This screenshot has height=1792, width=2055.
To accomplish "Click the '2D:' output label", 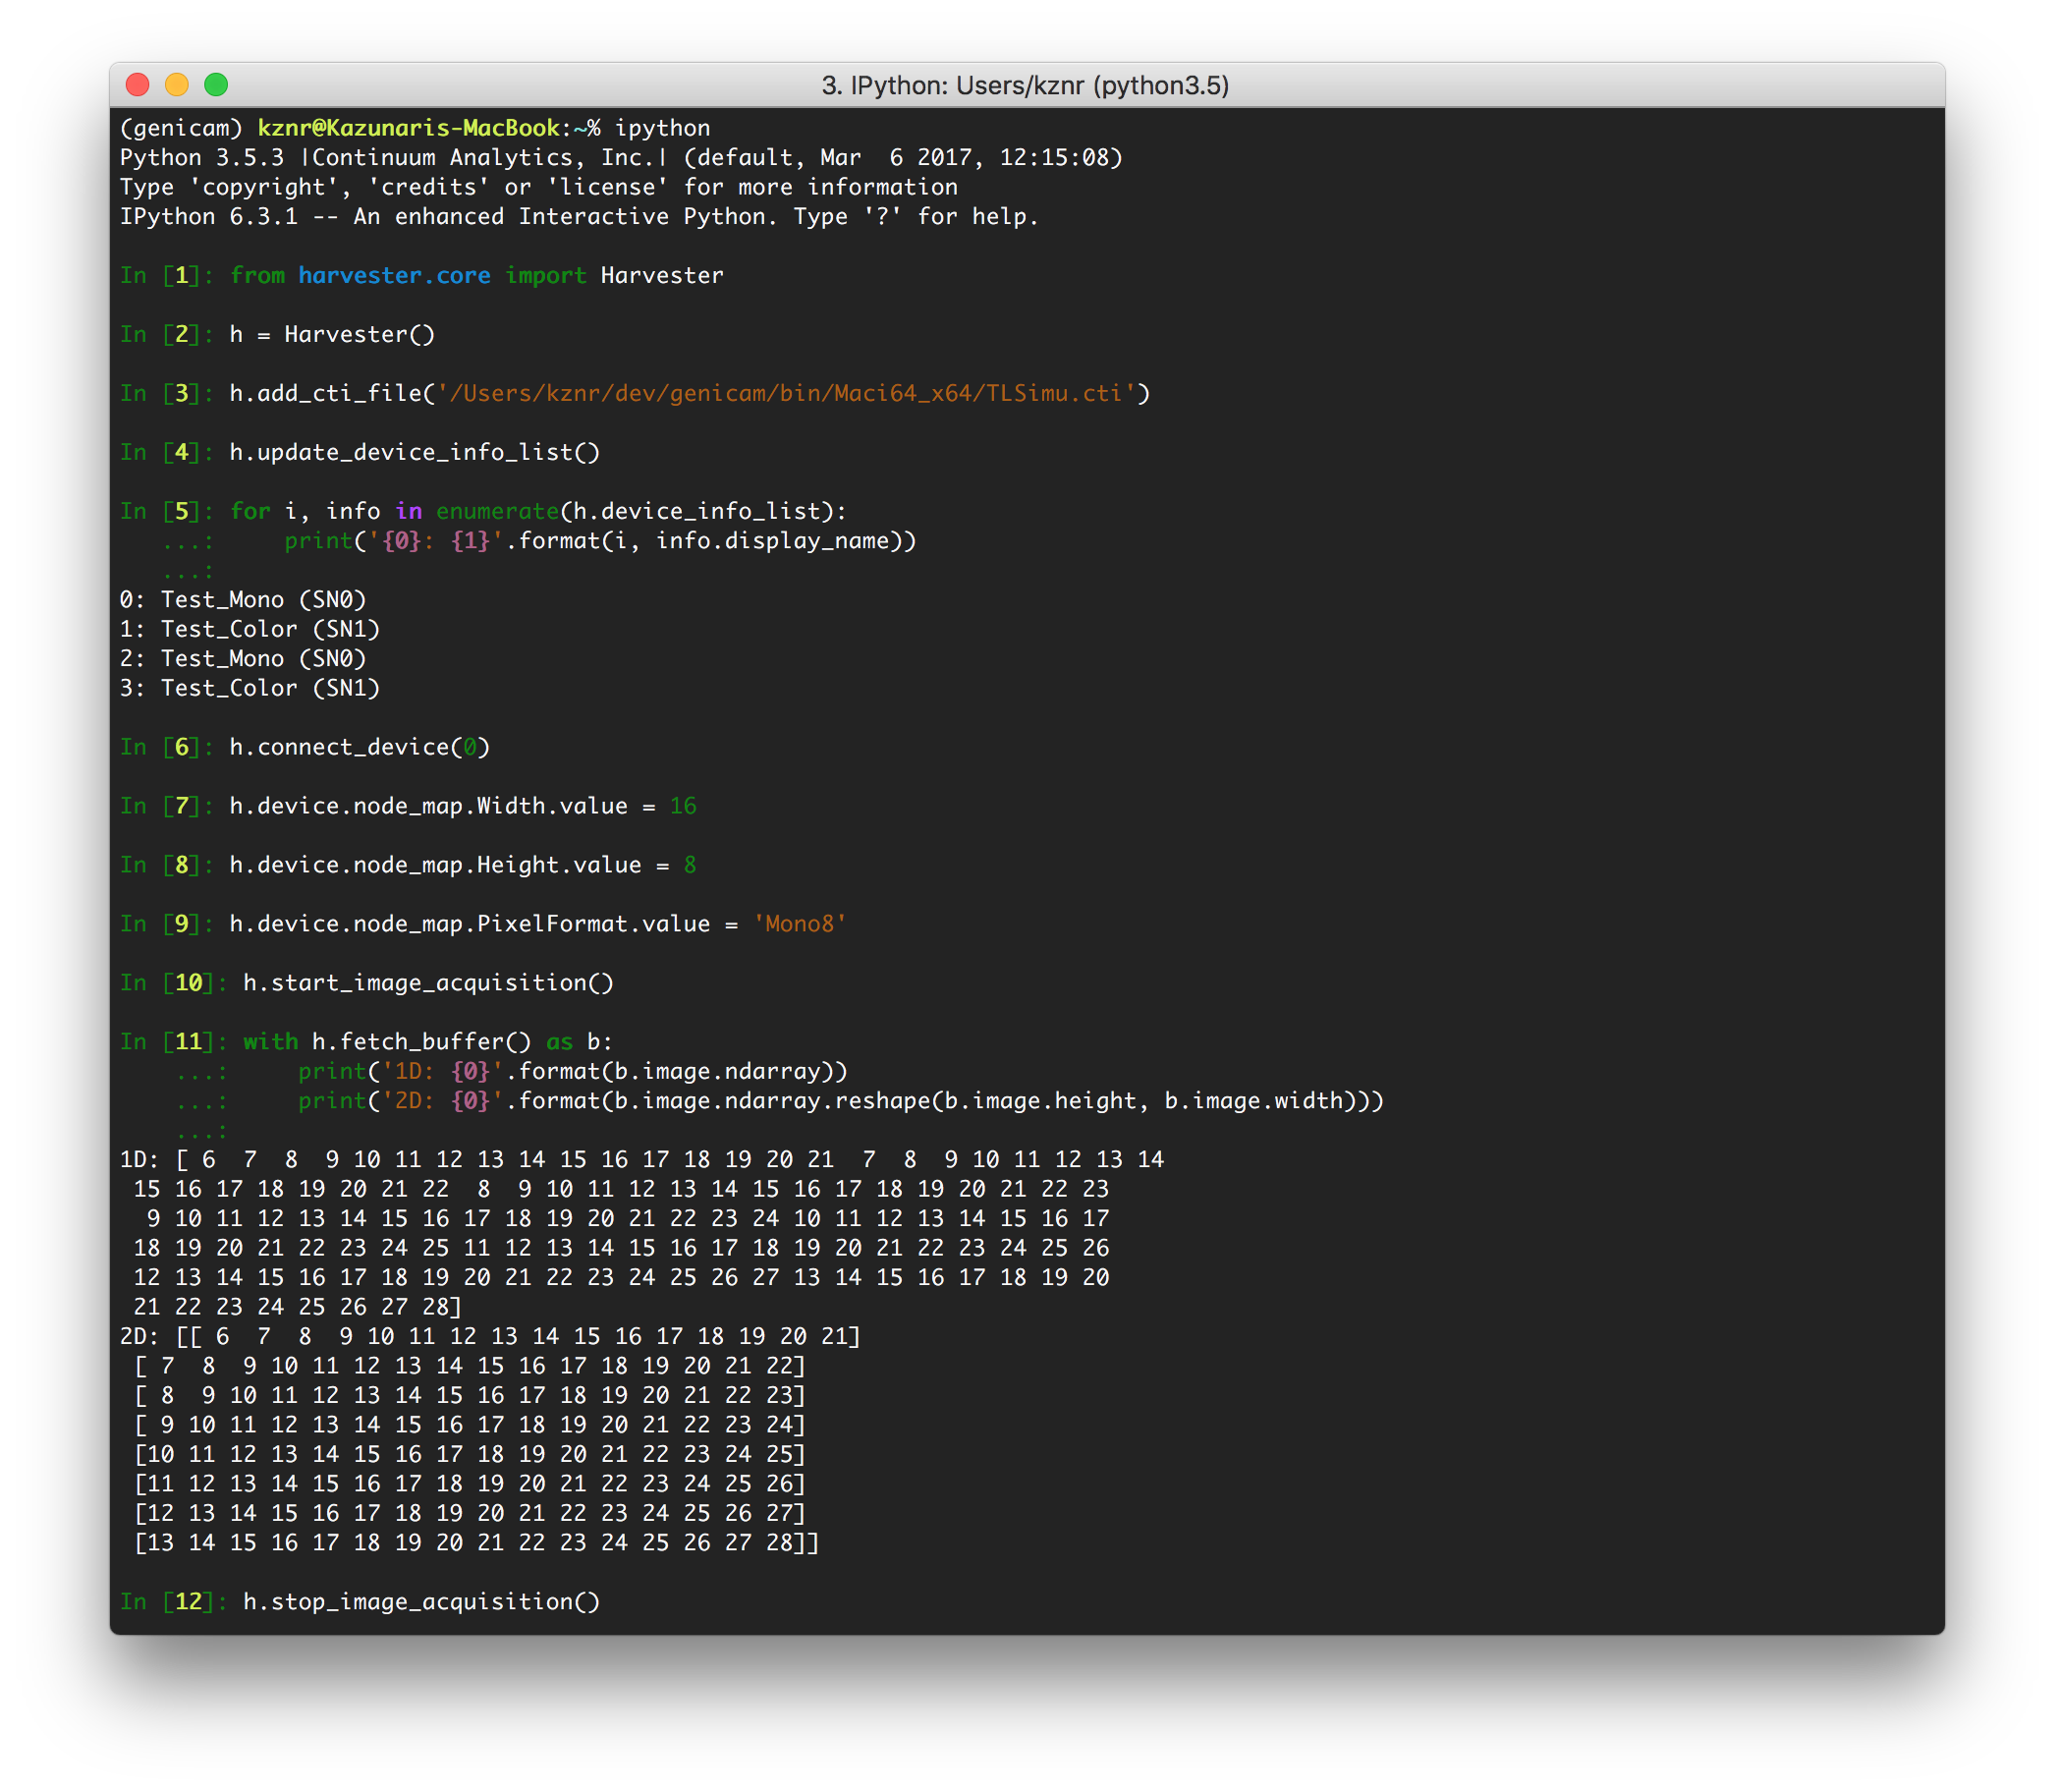I will tap(140, 1337).
